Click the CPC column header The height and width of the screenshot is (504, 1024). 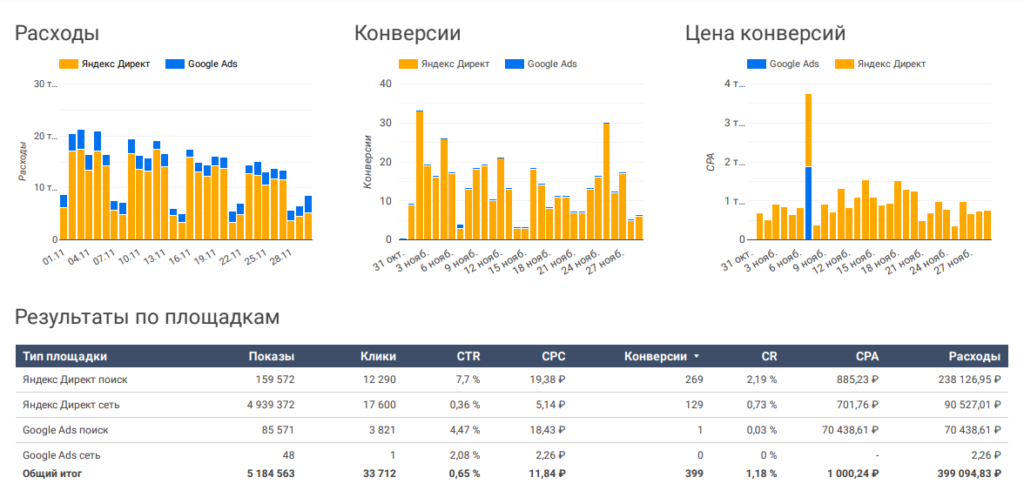(553, 356)
